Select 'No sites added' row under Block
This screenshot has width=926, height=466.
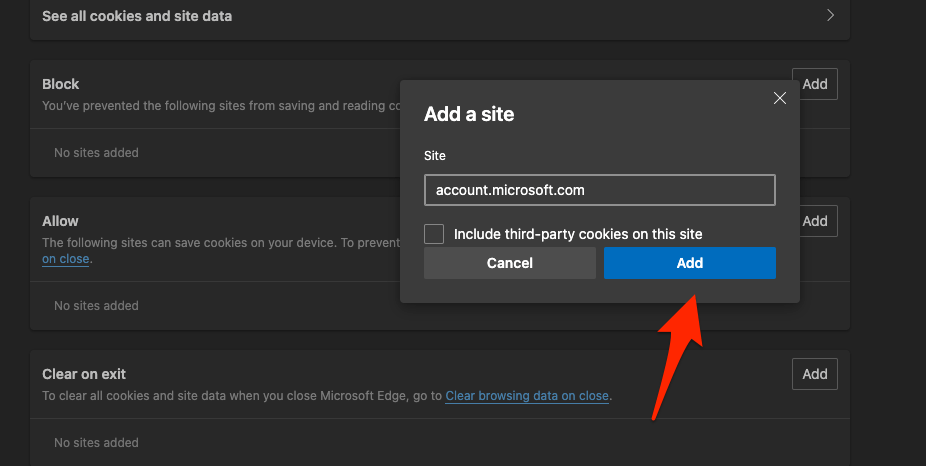coord(96,153)
